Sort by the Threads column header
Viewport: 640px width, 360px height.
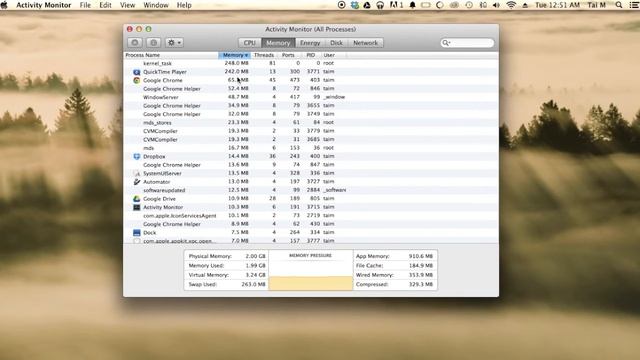(x=264, y=55)
